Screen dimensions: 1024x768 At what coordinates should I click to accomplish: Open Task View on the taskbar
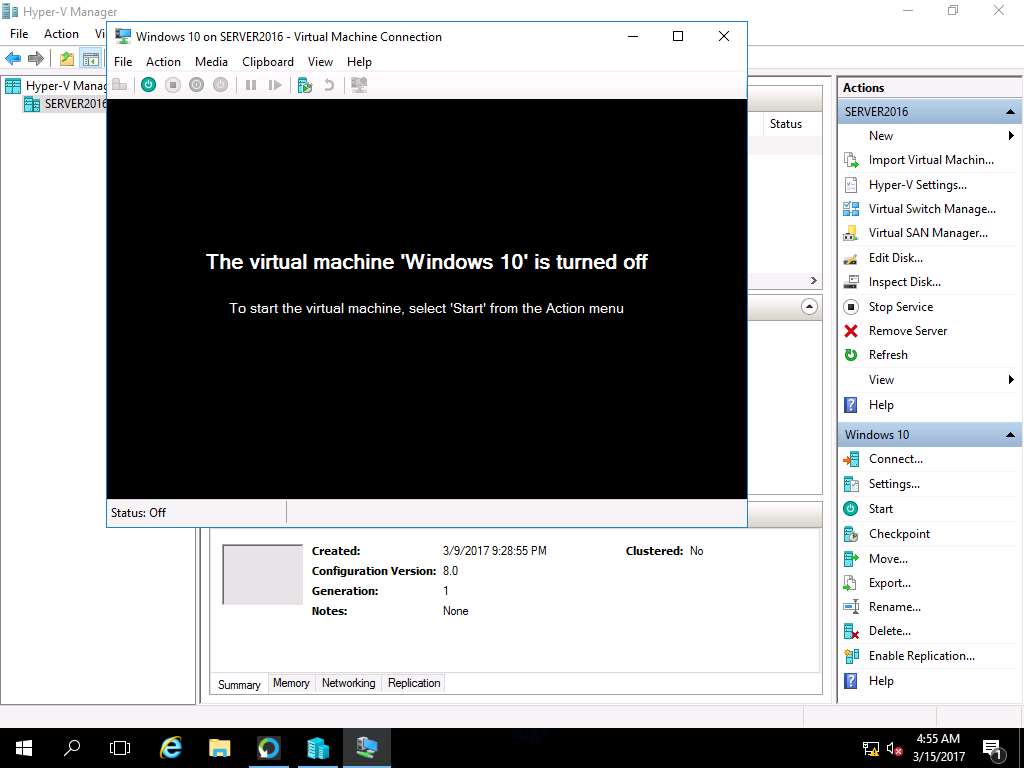point(120,748)
